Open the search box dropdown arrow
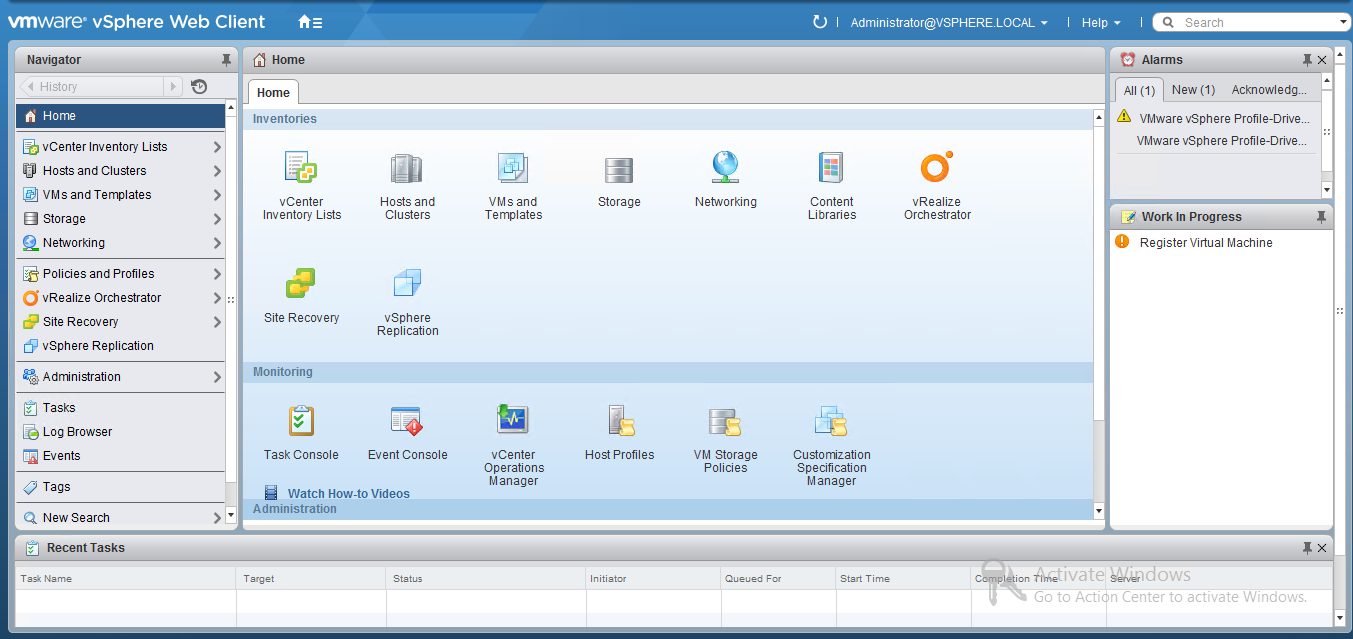Viewport: 1353px width, 639px height. click(x=1344, y=23)
